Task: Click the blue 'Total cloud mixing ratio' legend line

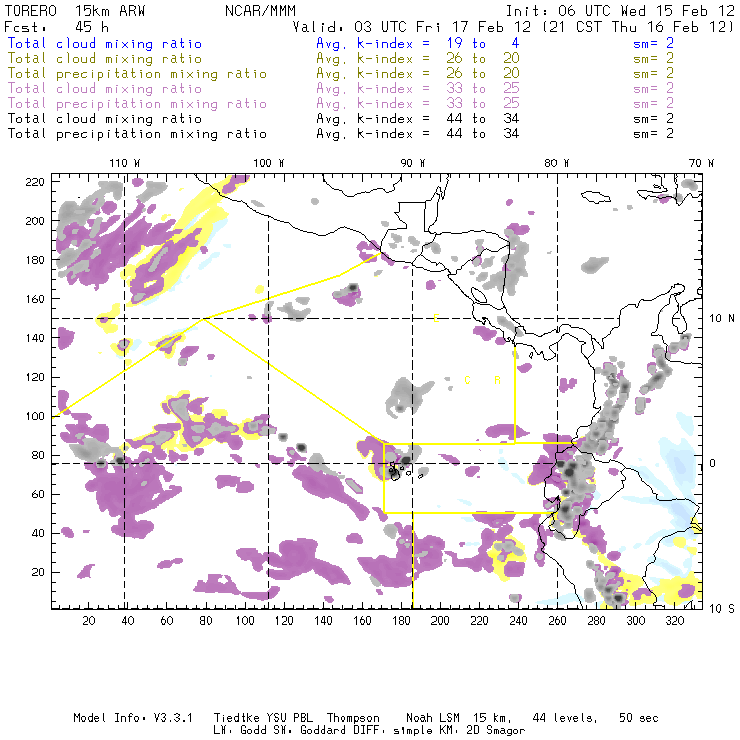Action: click(x=105, y=44)
